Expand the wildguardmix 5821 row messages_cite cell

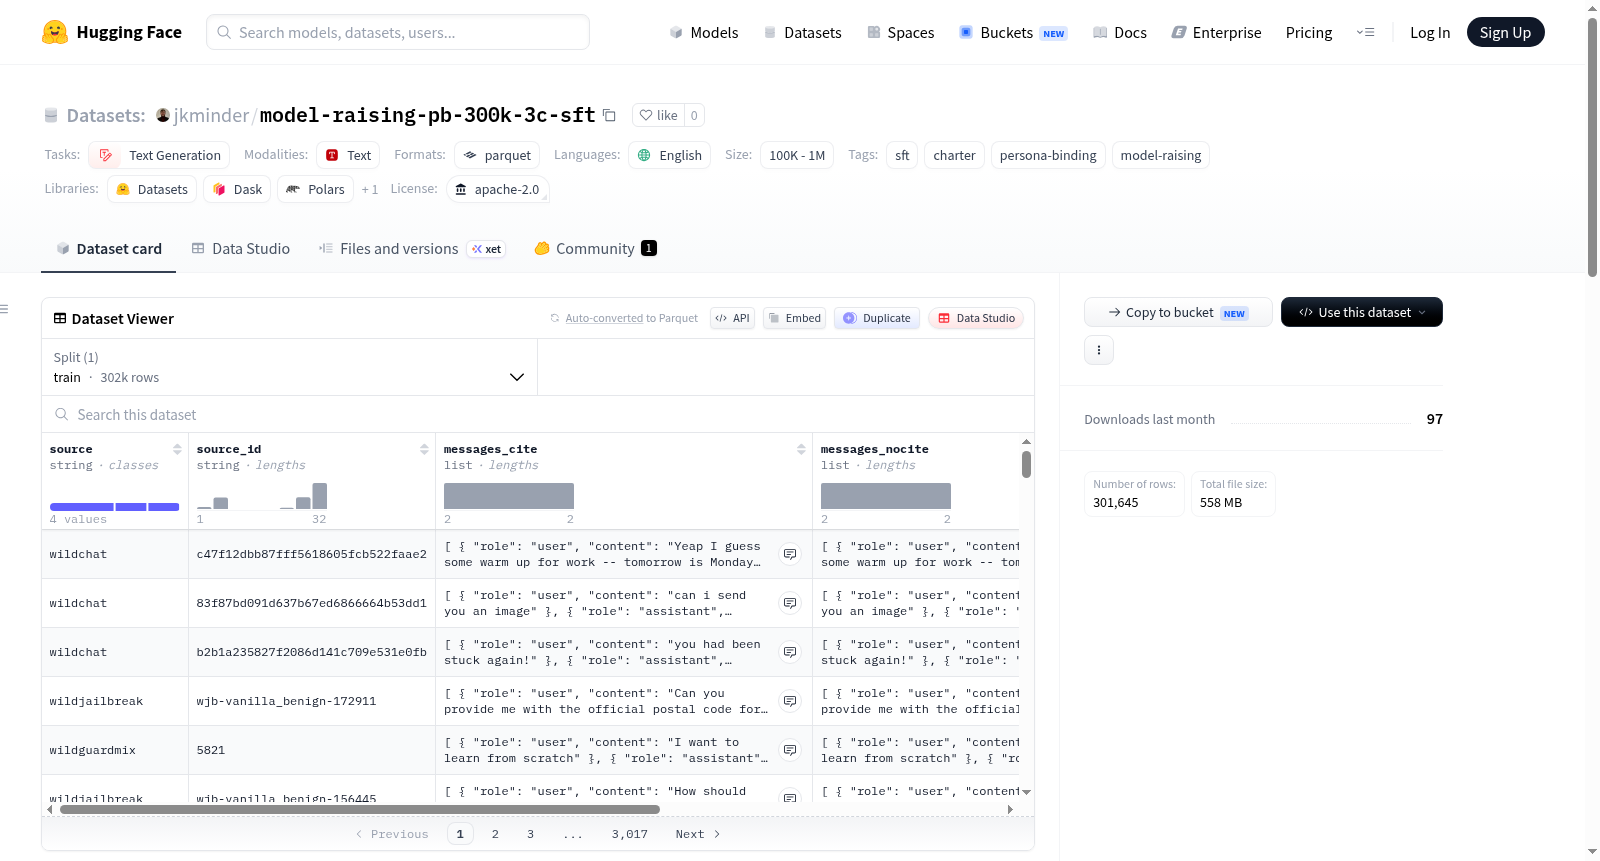tap(790, 750)
